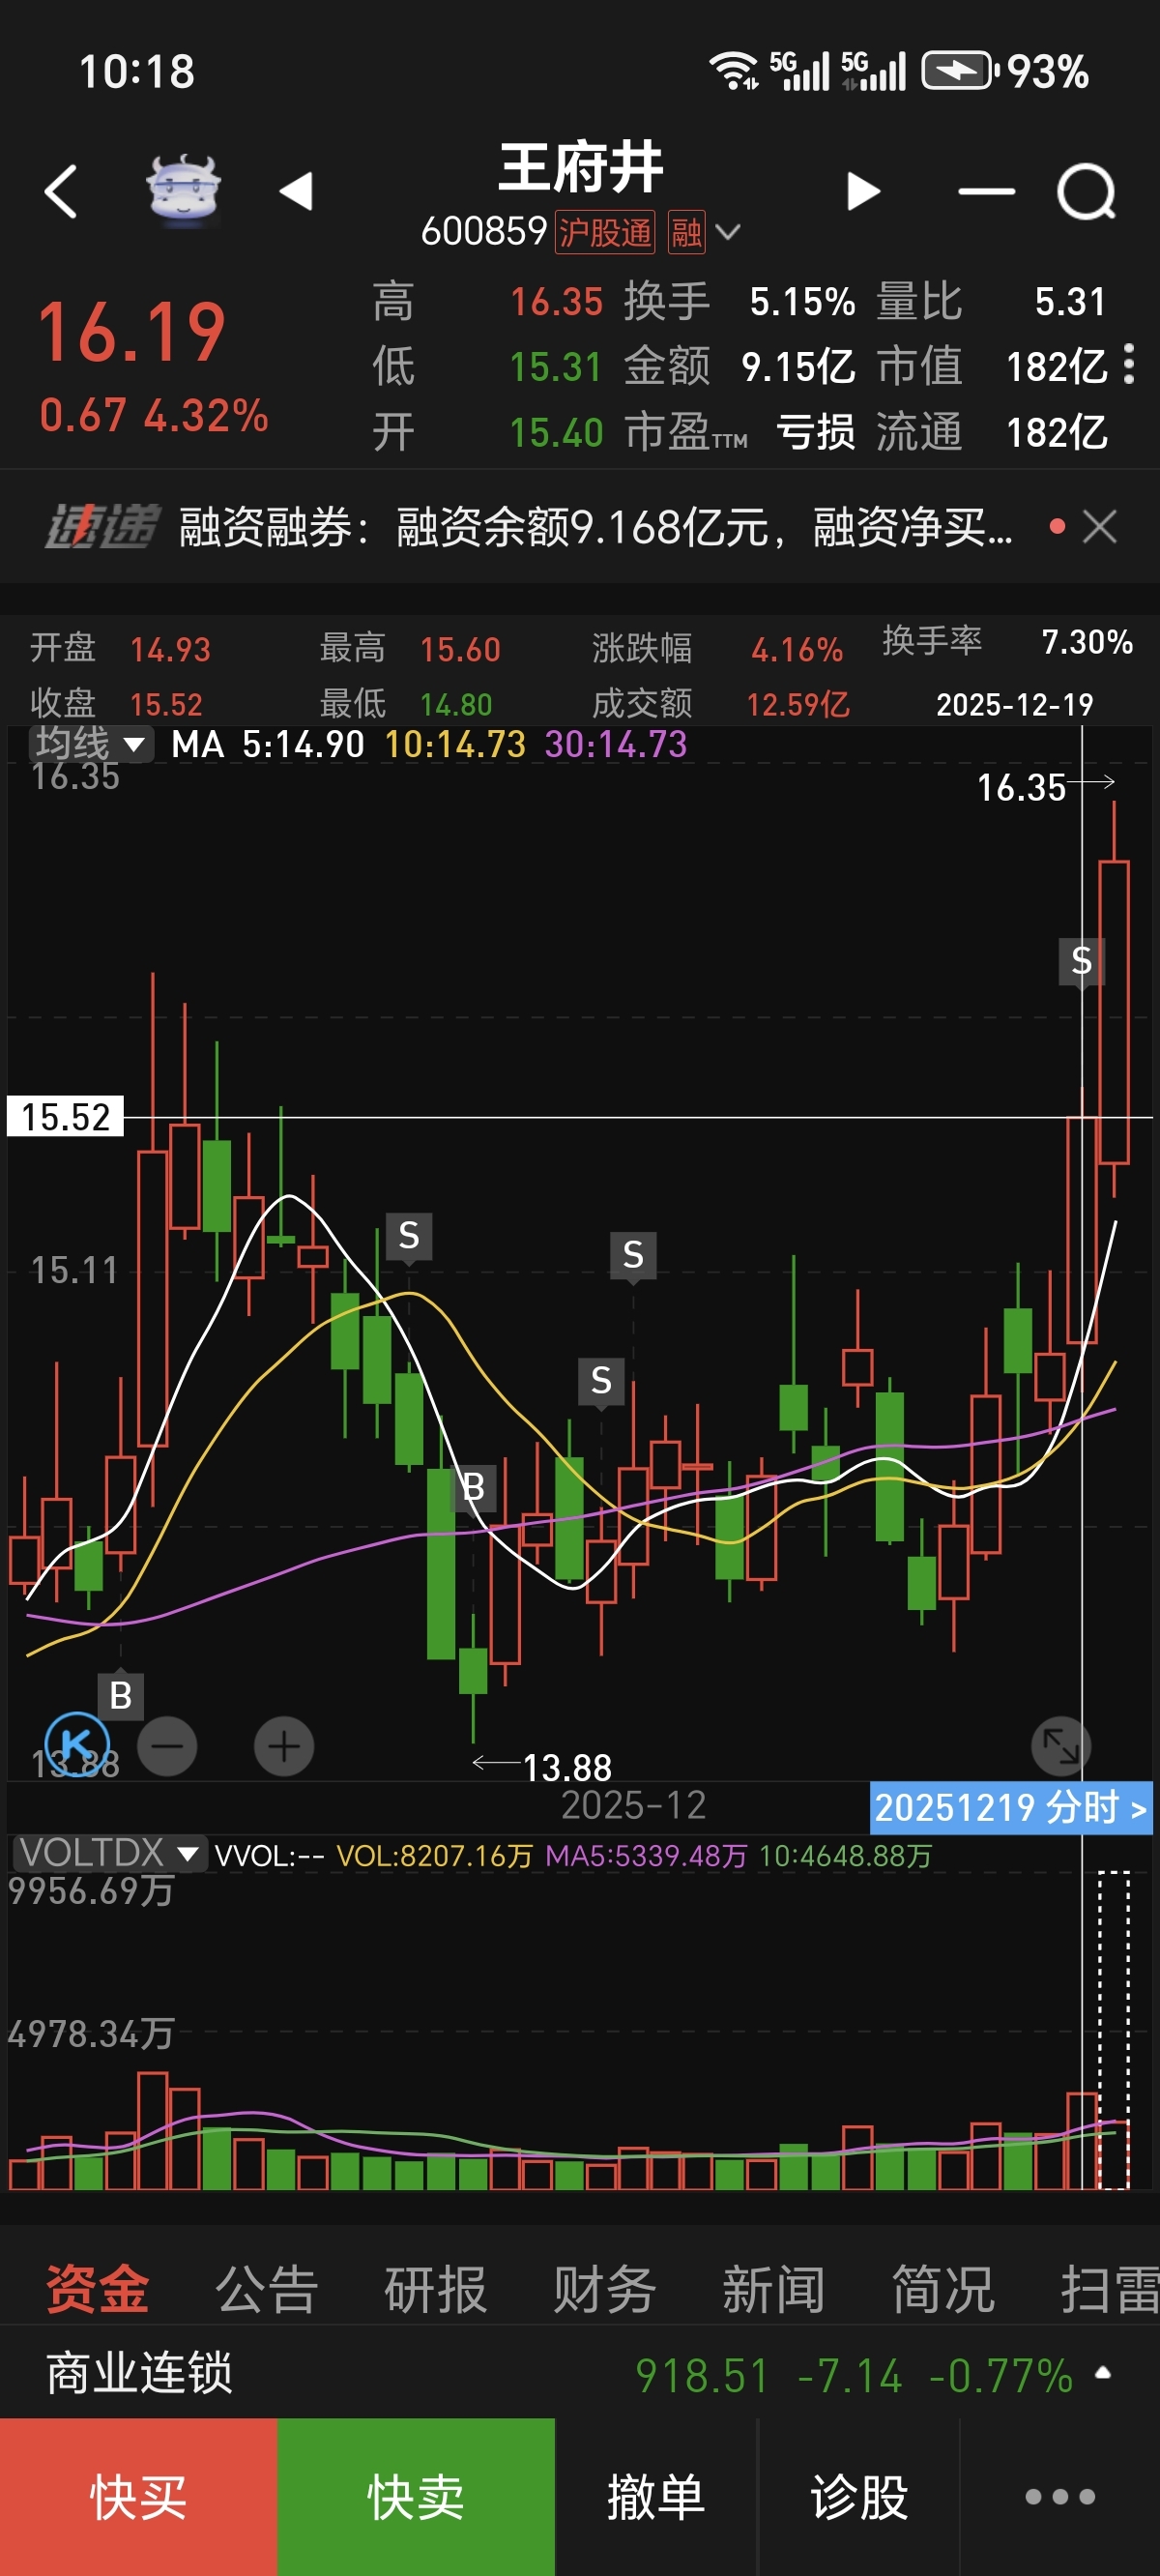
Task: Tap the date 2025-12-19 label
Action: 1014,704
